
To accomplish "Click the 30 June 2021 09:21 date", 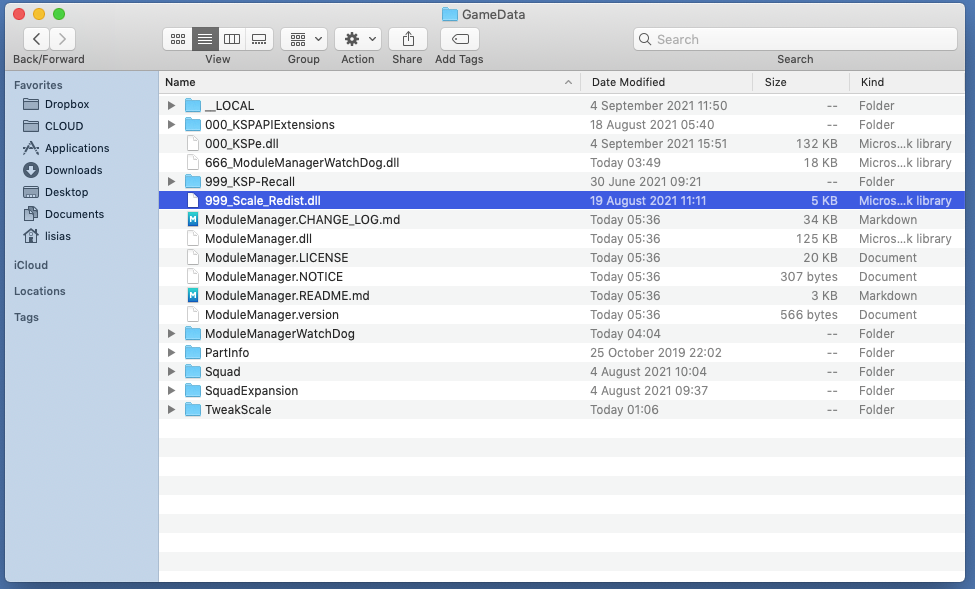I will click(645, 182).
